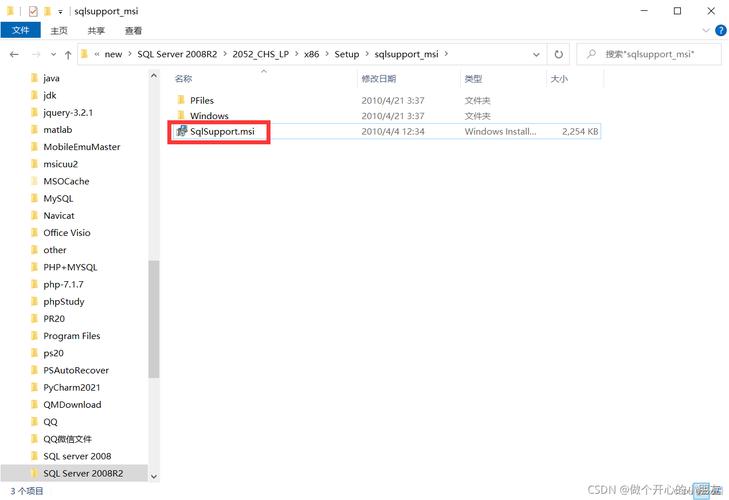Navigate to x86 breadcrumb
729x500 pixels.
point(311,54)
